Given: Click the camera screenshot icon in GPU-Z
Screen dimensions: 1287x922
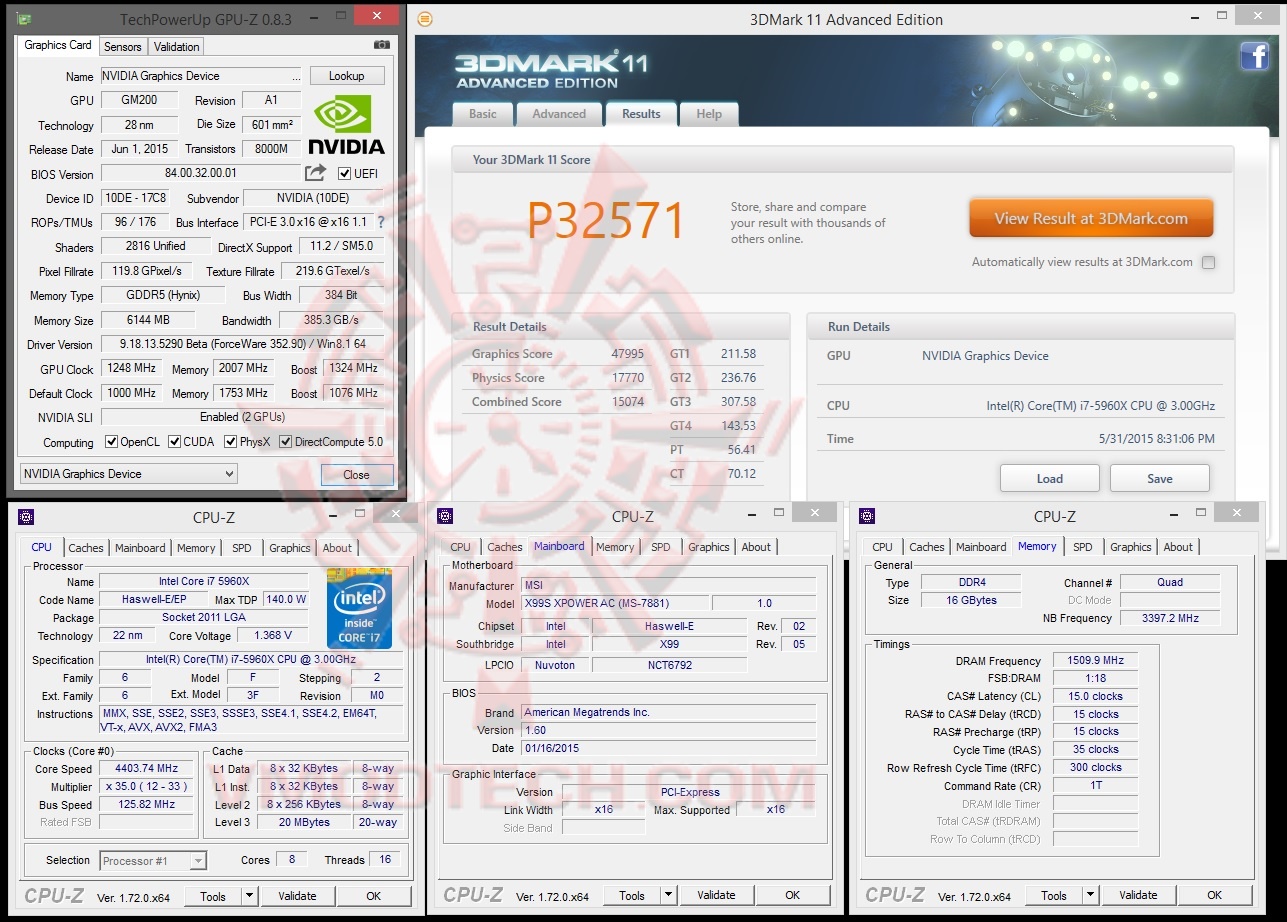Looking at the screenshot, I should pyautogui.click(x=381, y=45).
